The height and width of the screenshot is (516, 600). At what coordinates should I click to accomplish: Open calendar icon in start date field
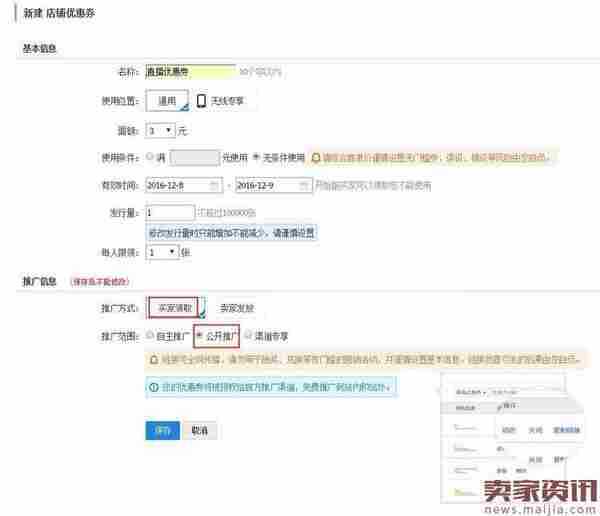214,186
